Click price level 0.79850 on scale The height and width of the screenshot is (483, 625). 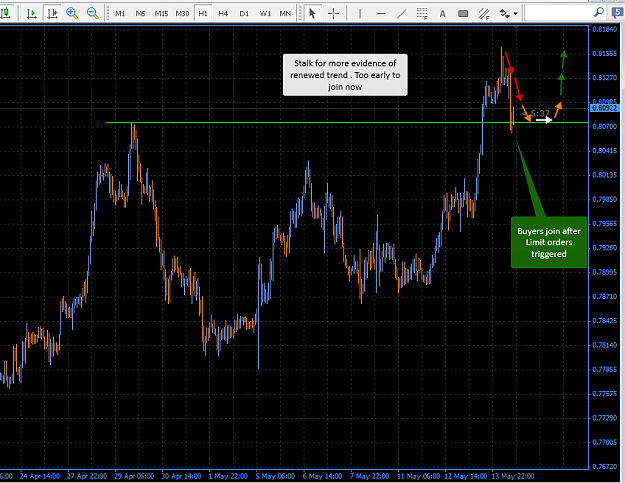(x=604, y=199)
